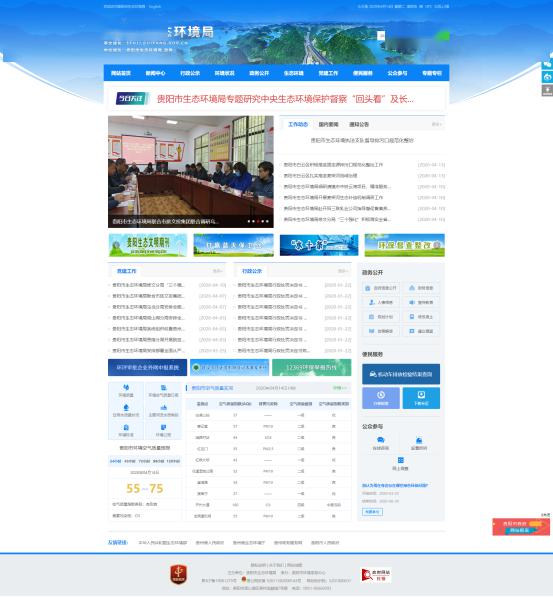This screenshot has width=553, height=597.
Task: Open 监督投诉 icon under 公众参与
Action: pos(419,440)
